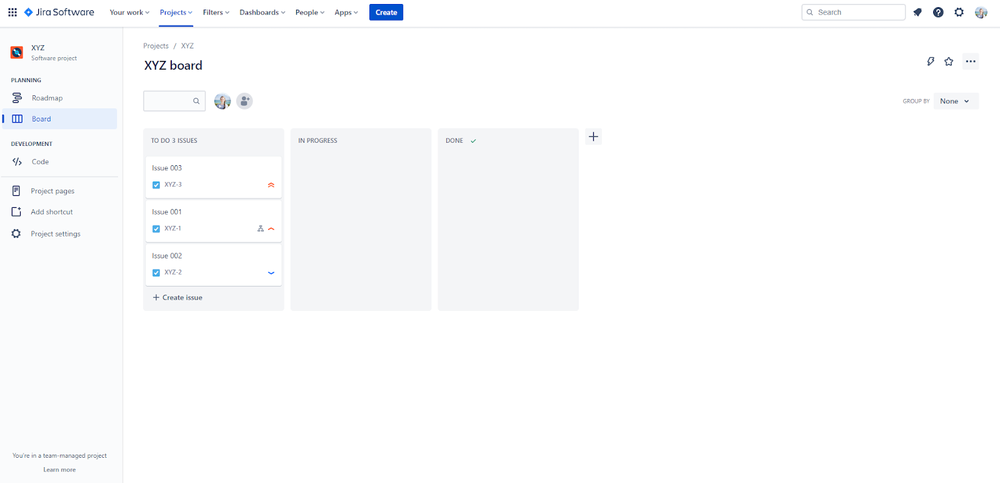The width and height of the screenshot is (1000, 483).
Task: Select Code in the sidebar
Action: pos(59,162)
